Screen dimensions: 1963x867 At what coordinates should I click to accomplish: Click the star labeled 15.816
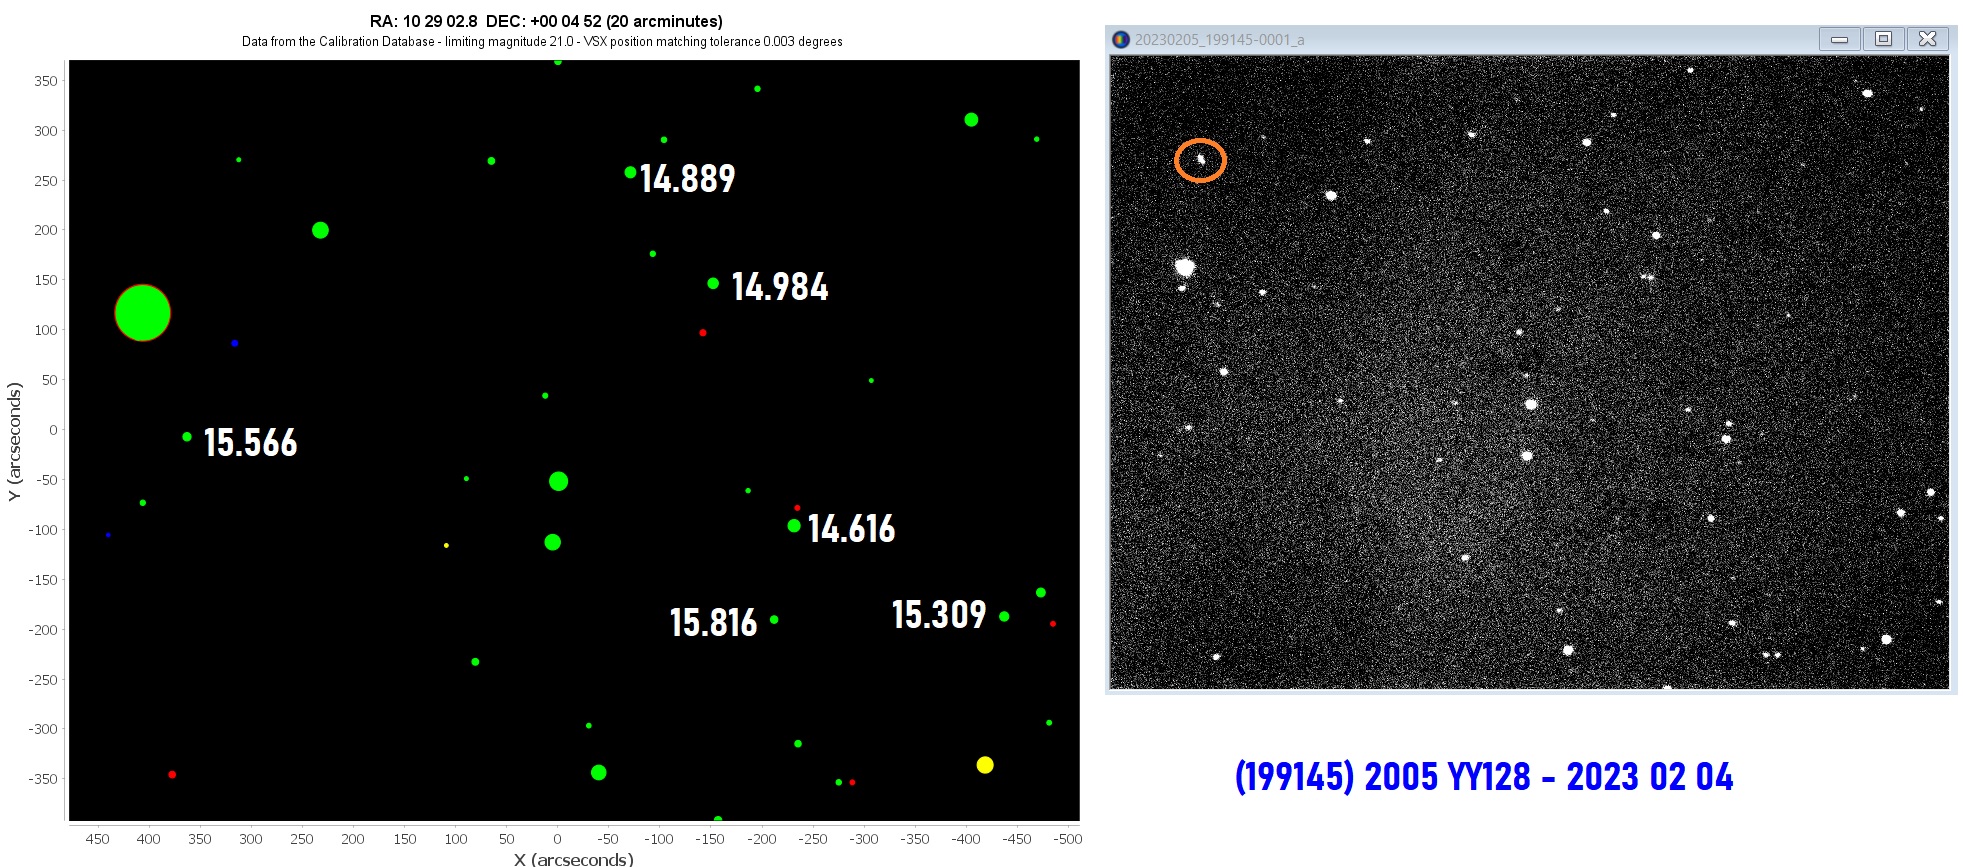(x=774, y=620)
